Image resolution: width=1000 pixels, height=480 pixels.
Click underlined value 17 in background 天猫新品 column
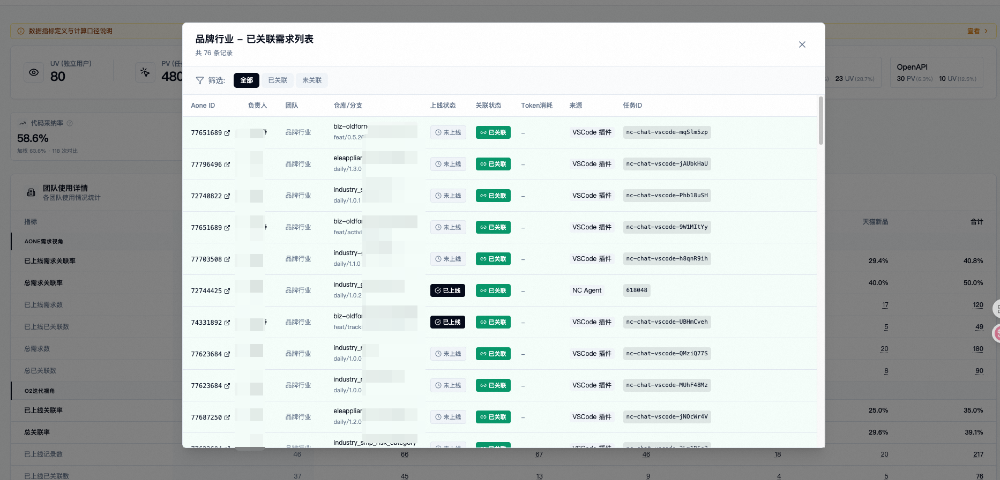[885, 305]
